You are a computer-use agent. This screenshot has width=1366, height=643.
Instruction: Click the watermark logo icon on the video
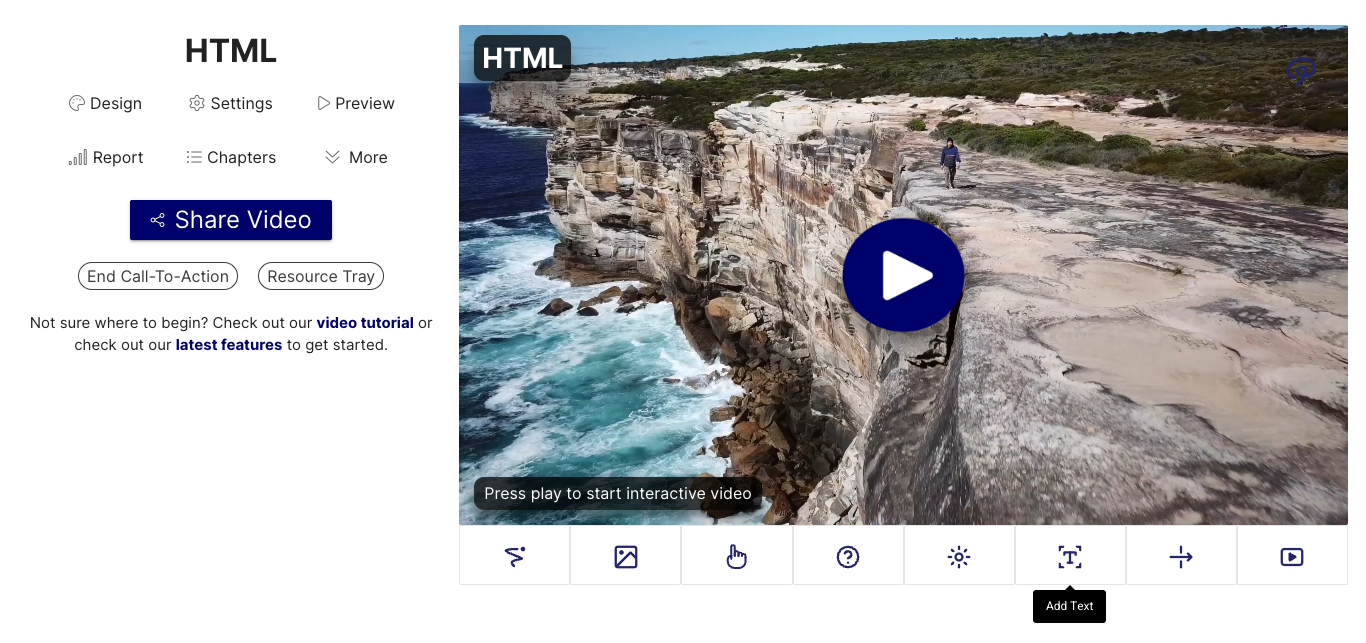(1300, 72)
